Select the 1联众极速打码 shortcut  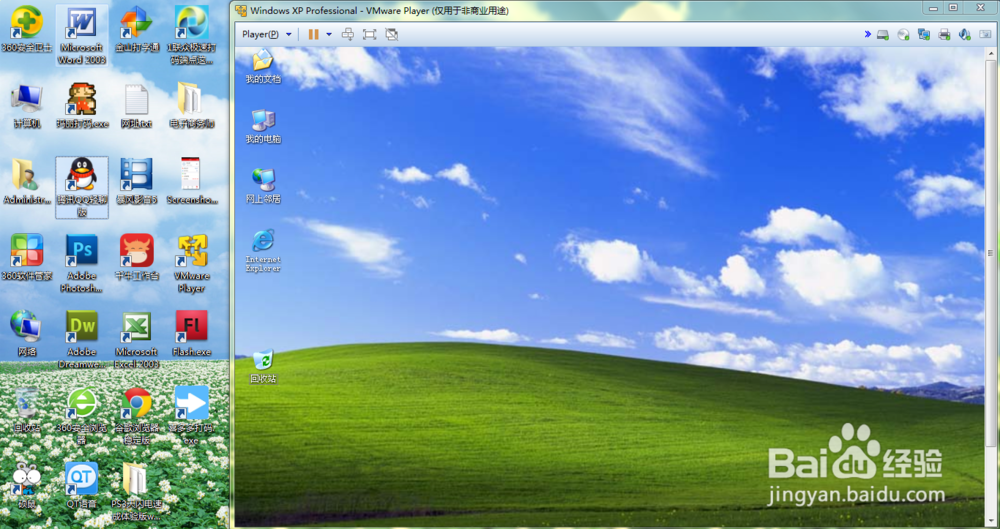[x=191, y=35]
